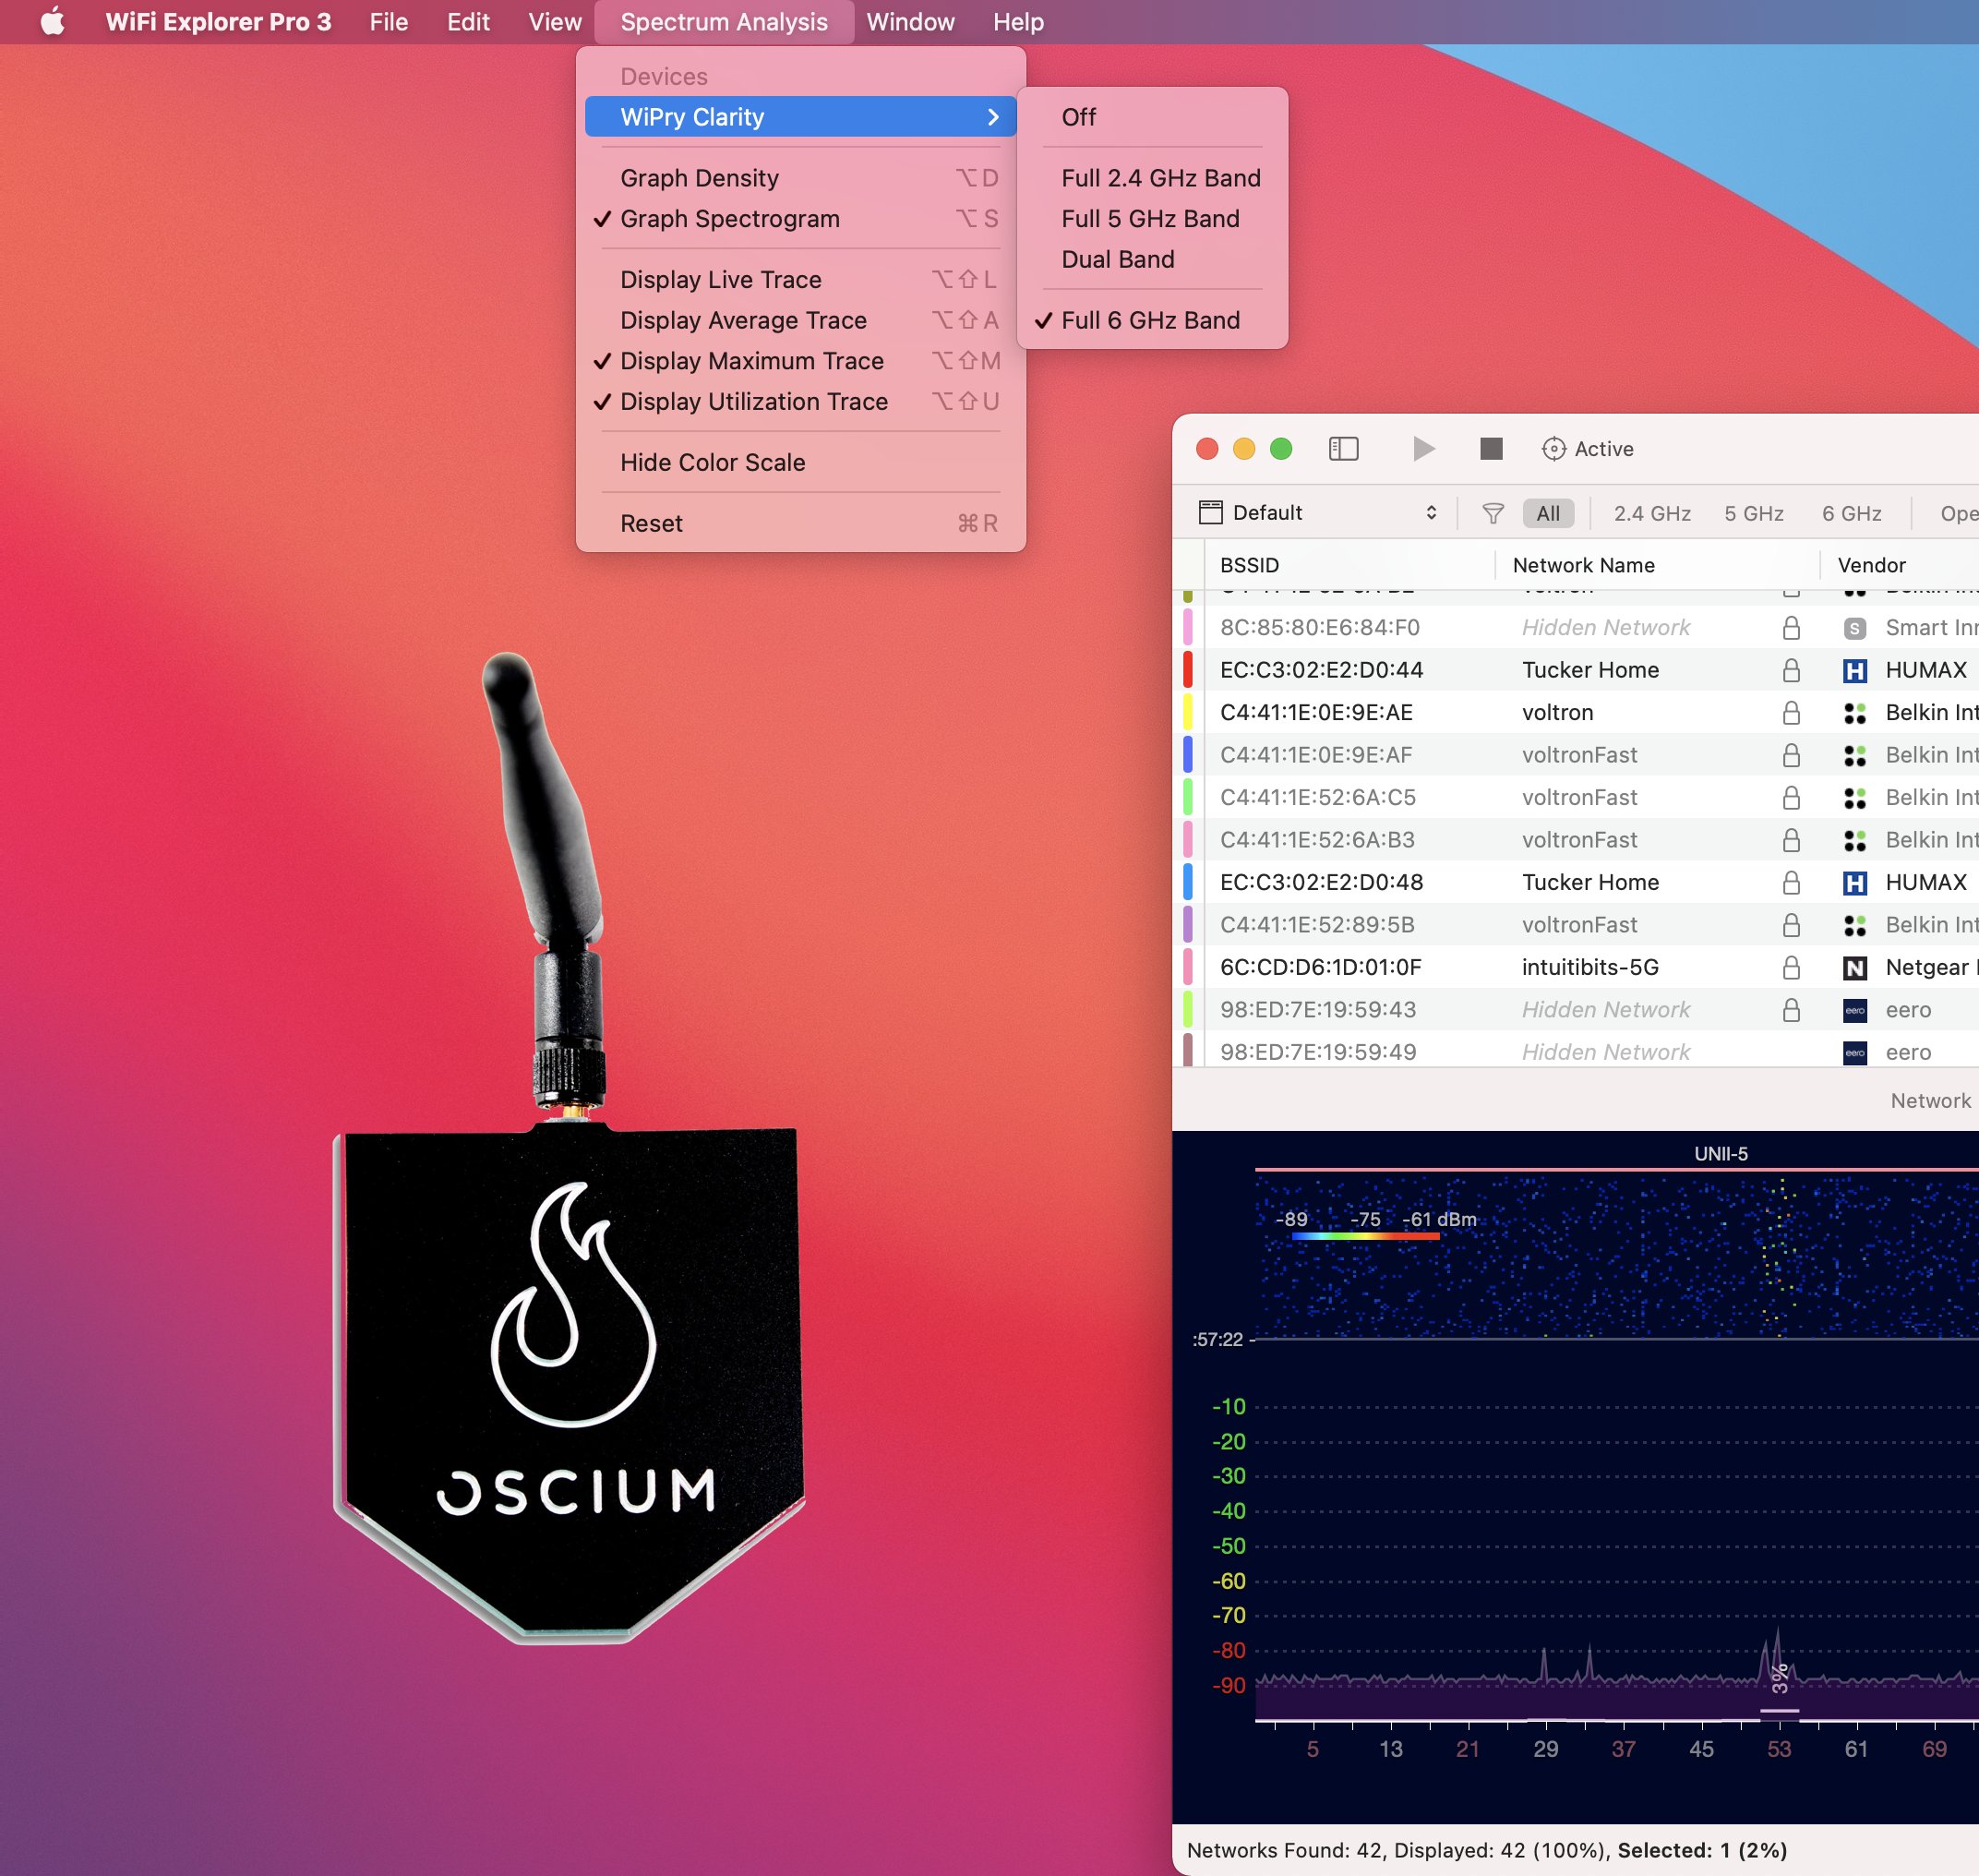Enable Display Average Trace
The image size is (1979, 1876).
point(800,321)
